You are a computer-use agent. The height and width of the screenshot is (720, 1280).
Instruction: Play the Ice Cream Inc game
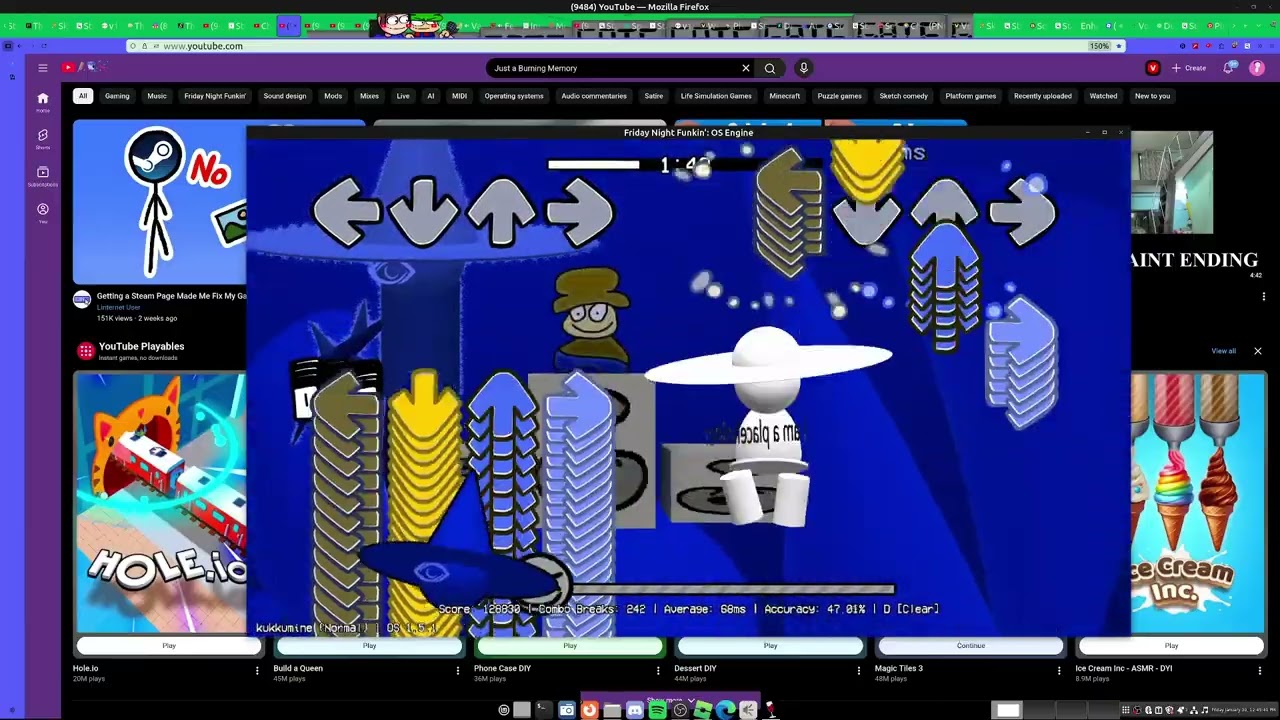[x=1171, y=646]
